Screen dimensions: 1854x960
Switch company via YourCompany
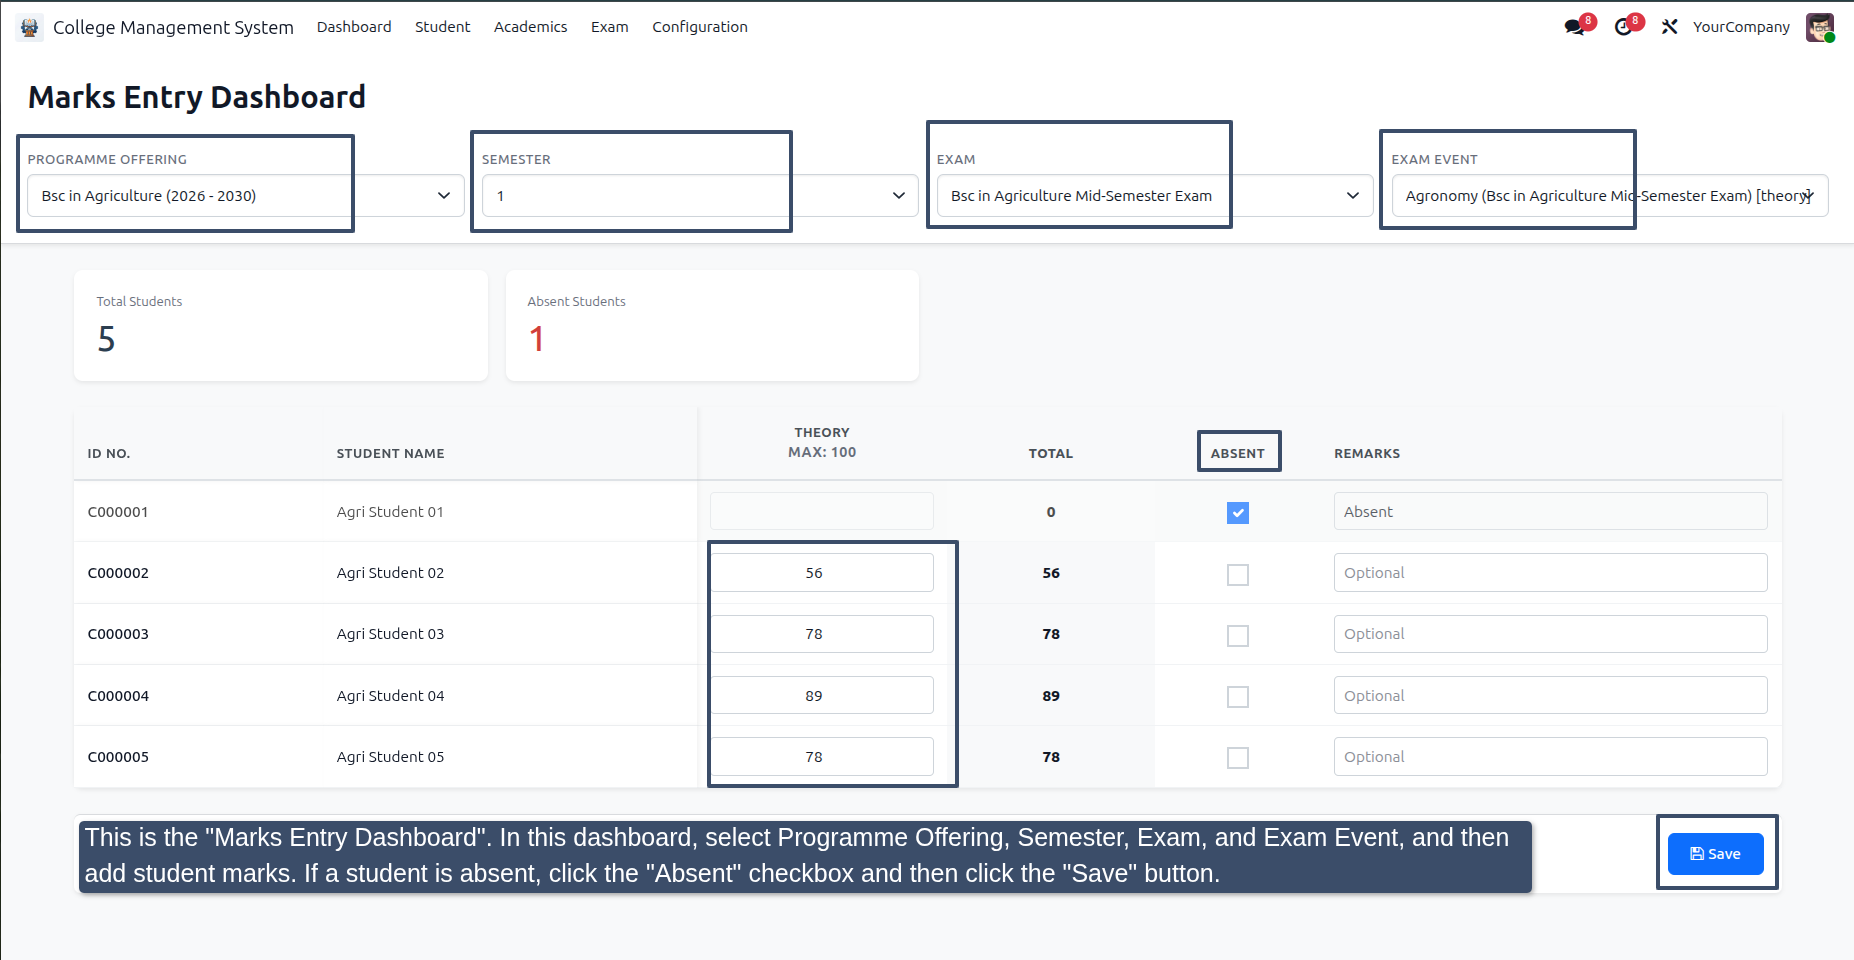[x=1741, y=27]
